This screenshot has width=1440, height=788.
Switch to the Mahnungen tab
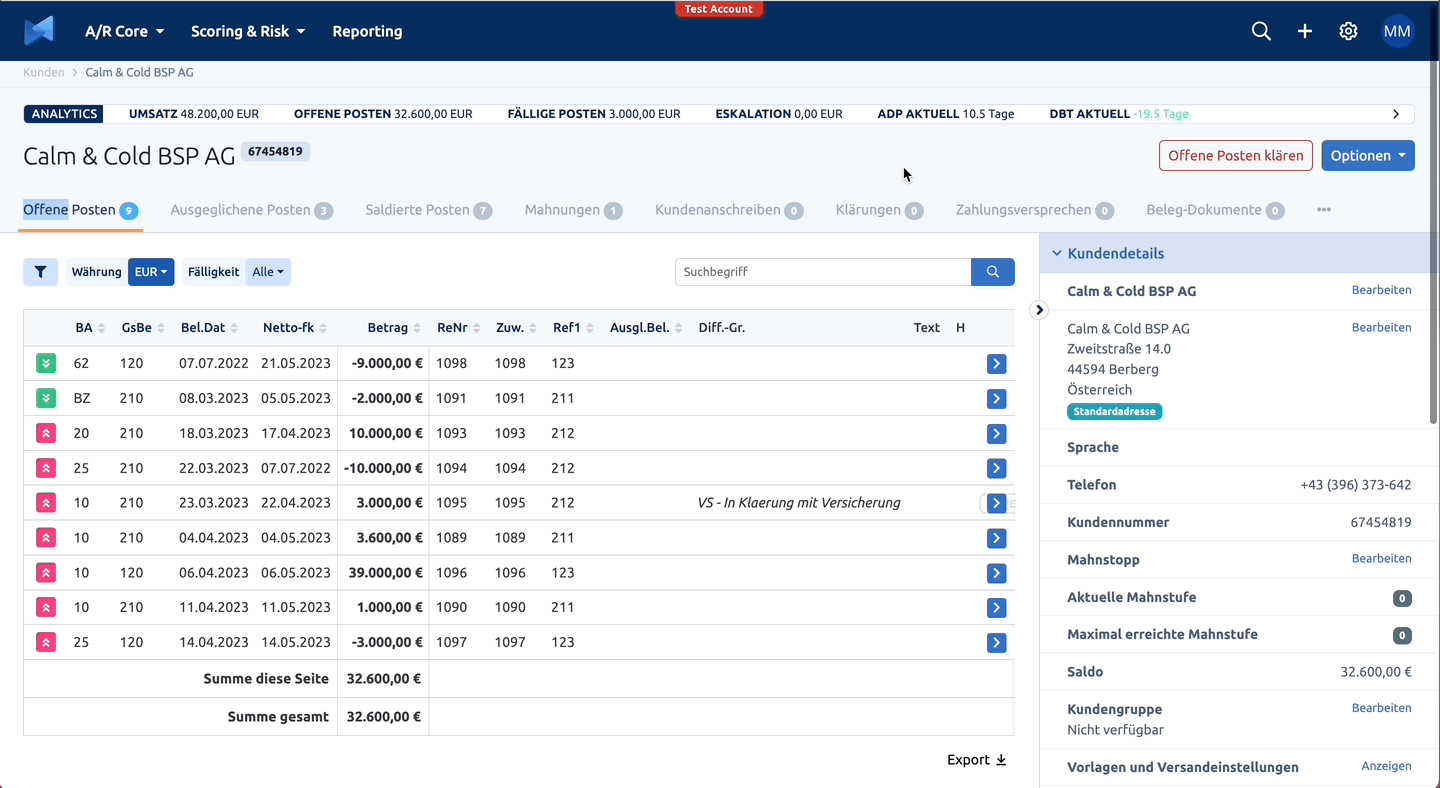(573, 210)
